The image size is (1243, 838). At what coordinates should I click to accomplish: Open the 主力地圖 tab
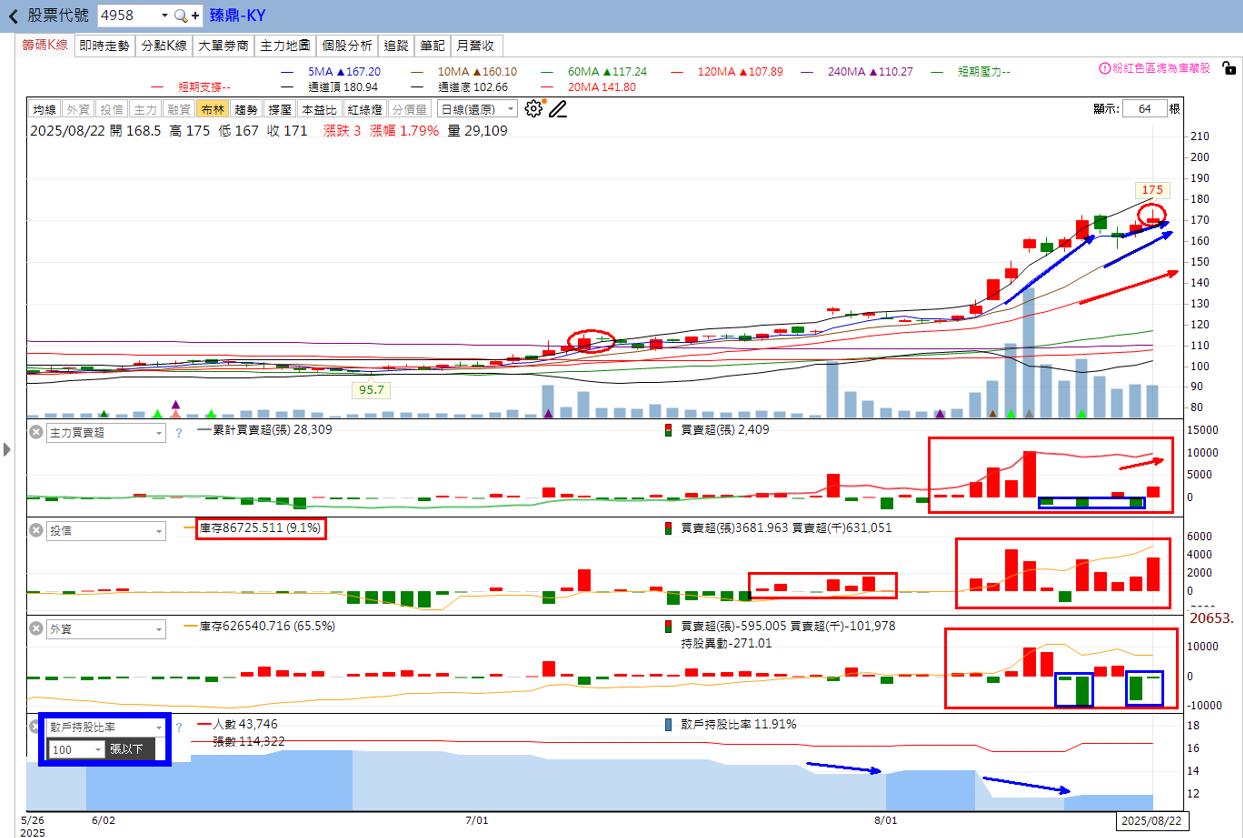point(285,46)
